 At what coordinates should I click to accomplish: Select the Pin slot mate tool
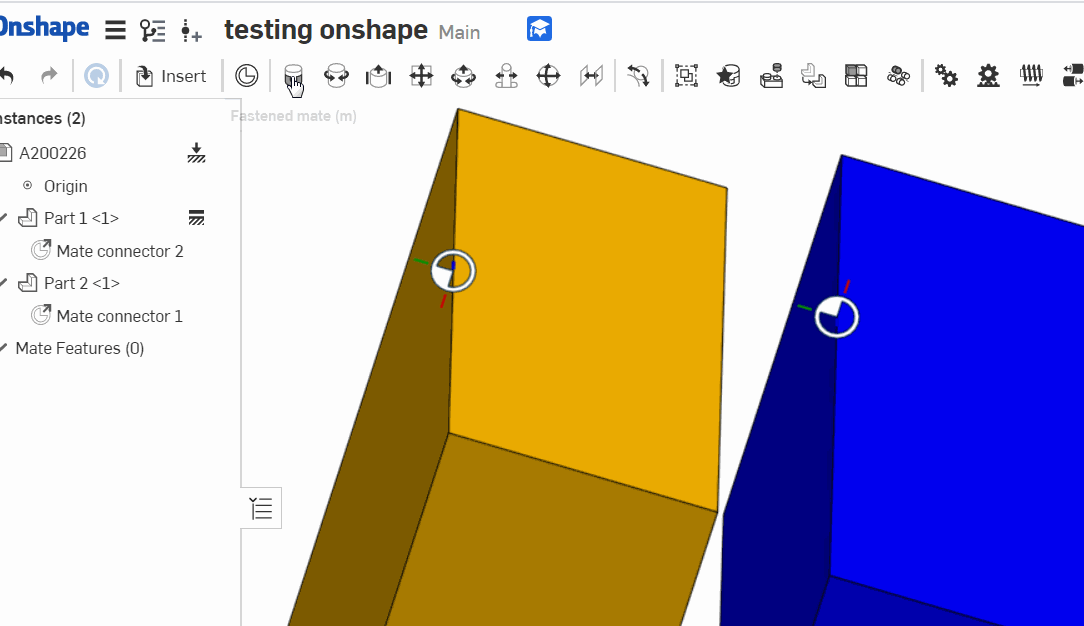(506, 75)
